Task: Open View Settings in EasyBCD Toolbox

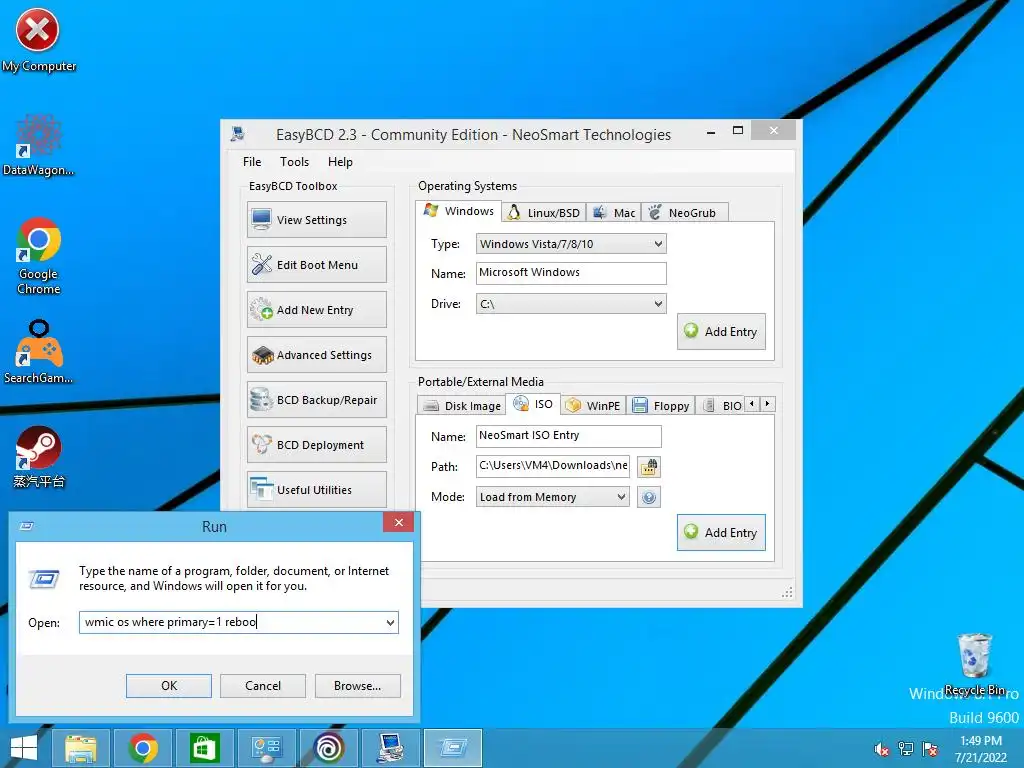Action: [x=317, y=219]
